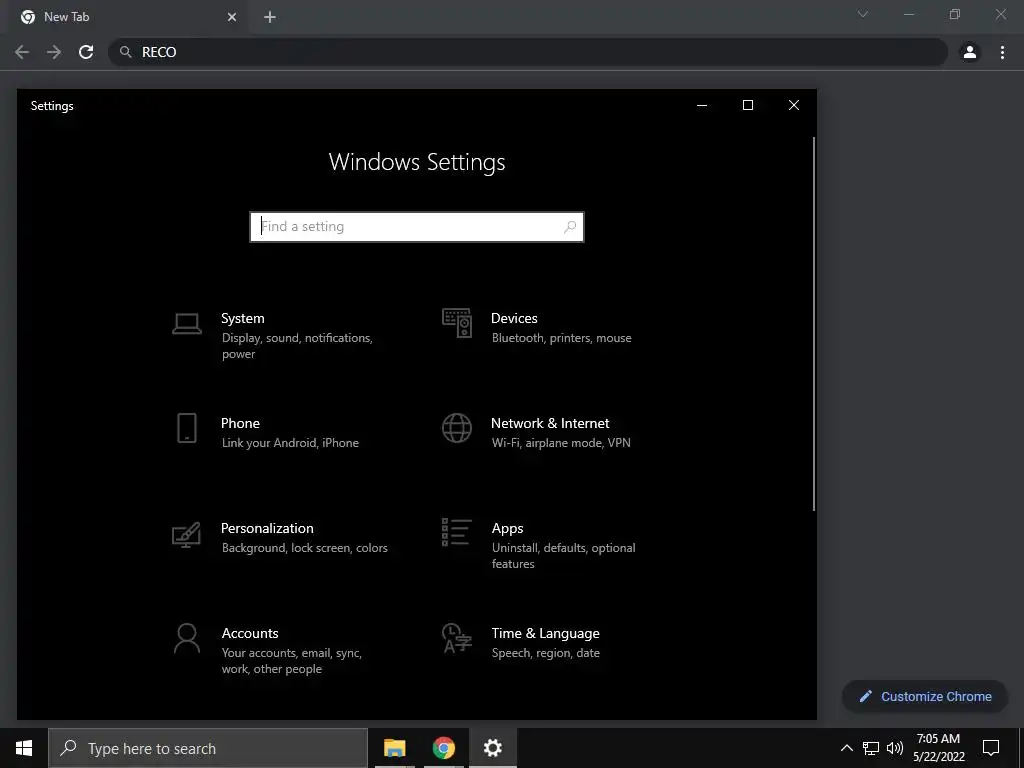The width and height of the screenshot is (1024, 768).
Task: Open the Windows Start menu
Action: coord(24,748)
